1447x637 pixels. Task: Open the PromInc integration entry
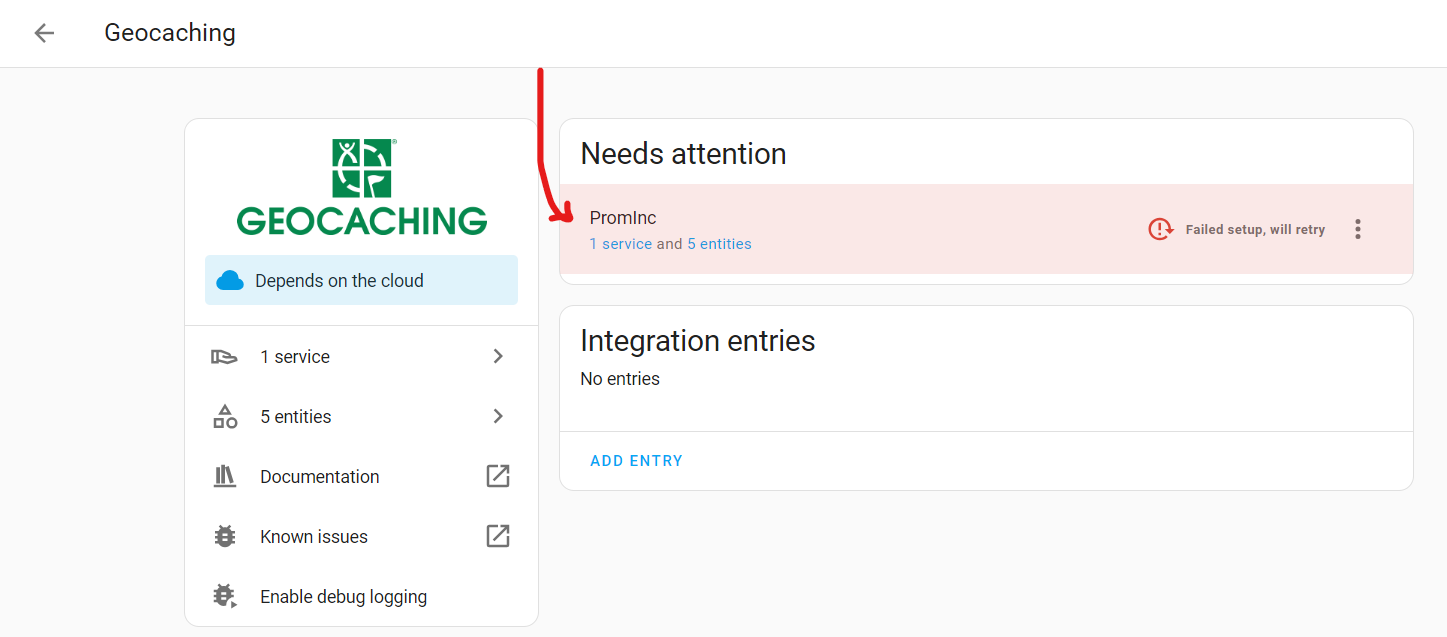coord(623,217)
